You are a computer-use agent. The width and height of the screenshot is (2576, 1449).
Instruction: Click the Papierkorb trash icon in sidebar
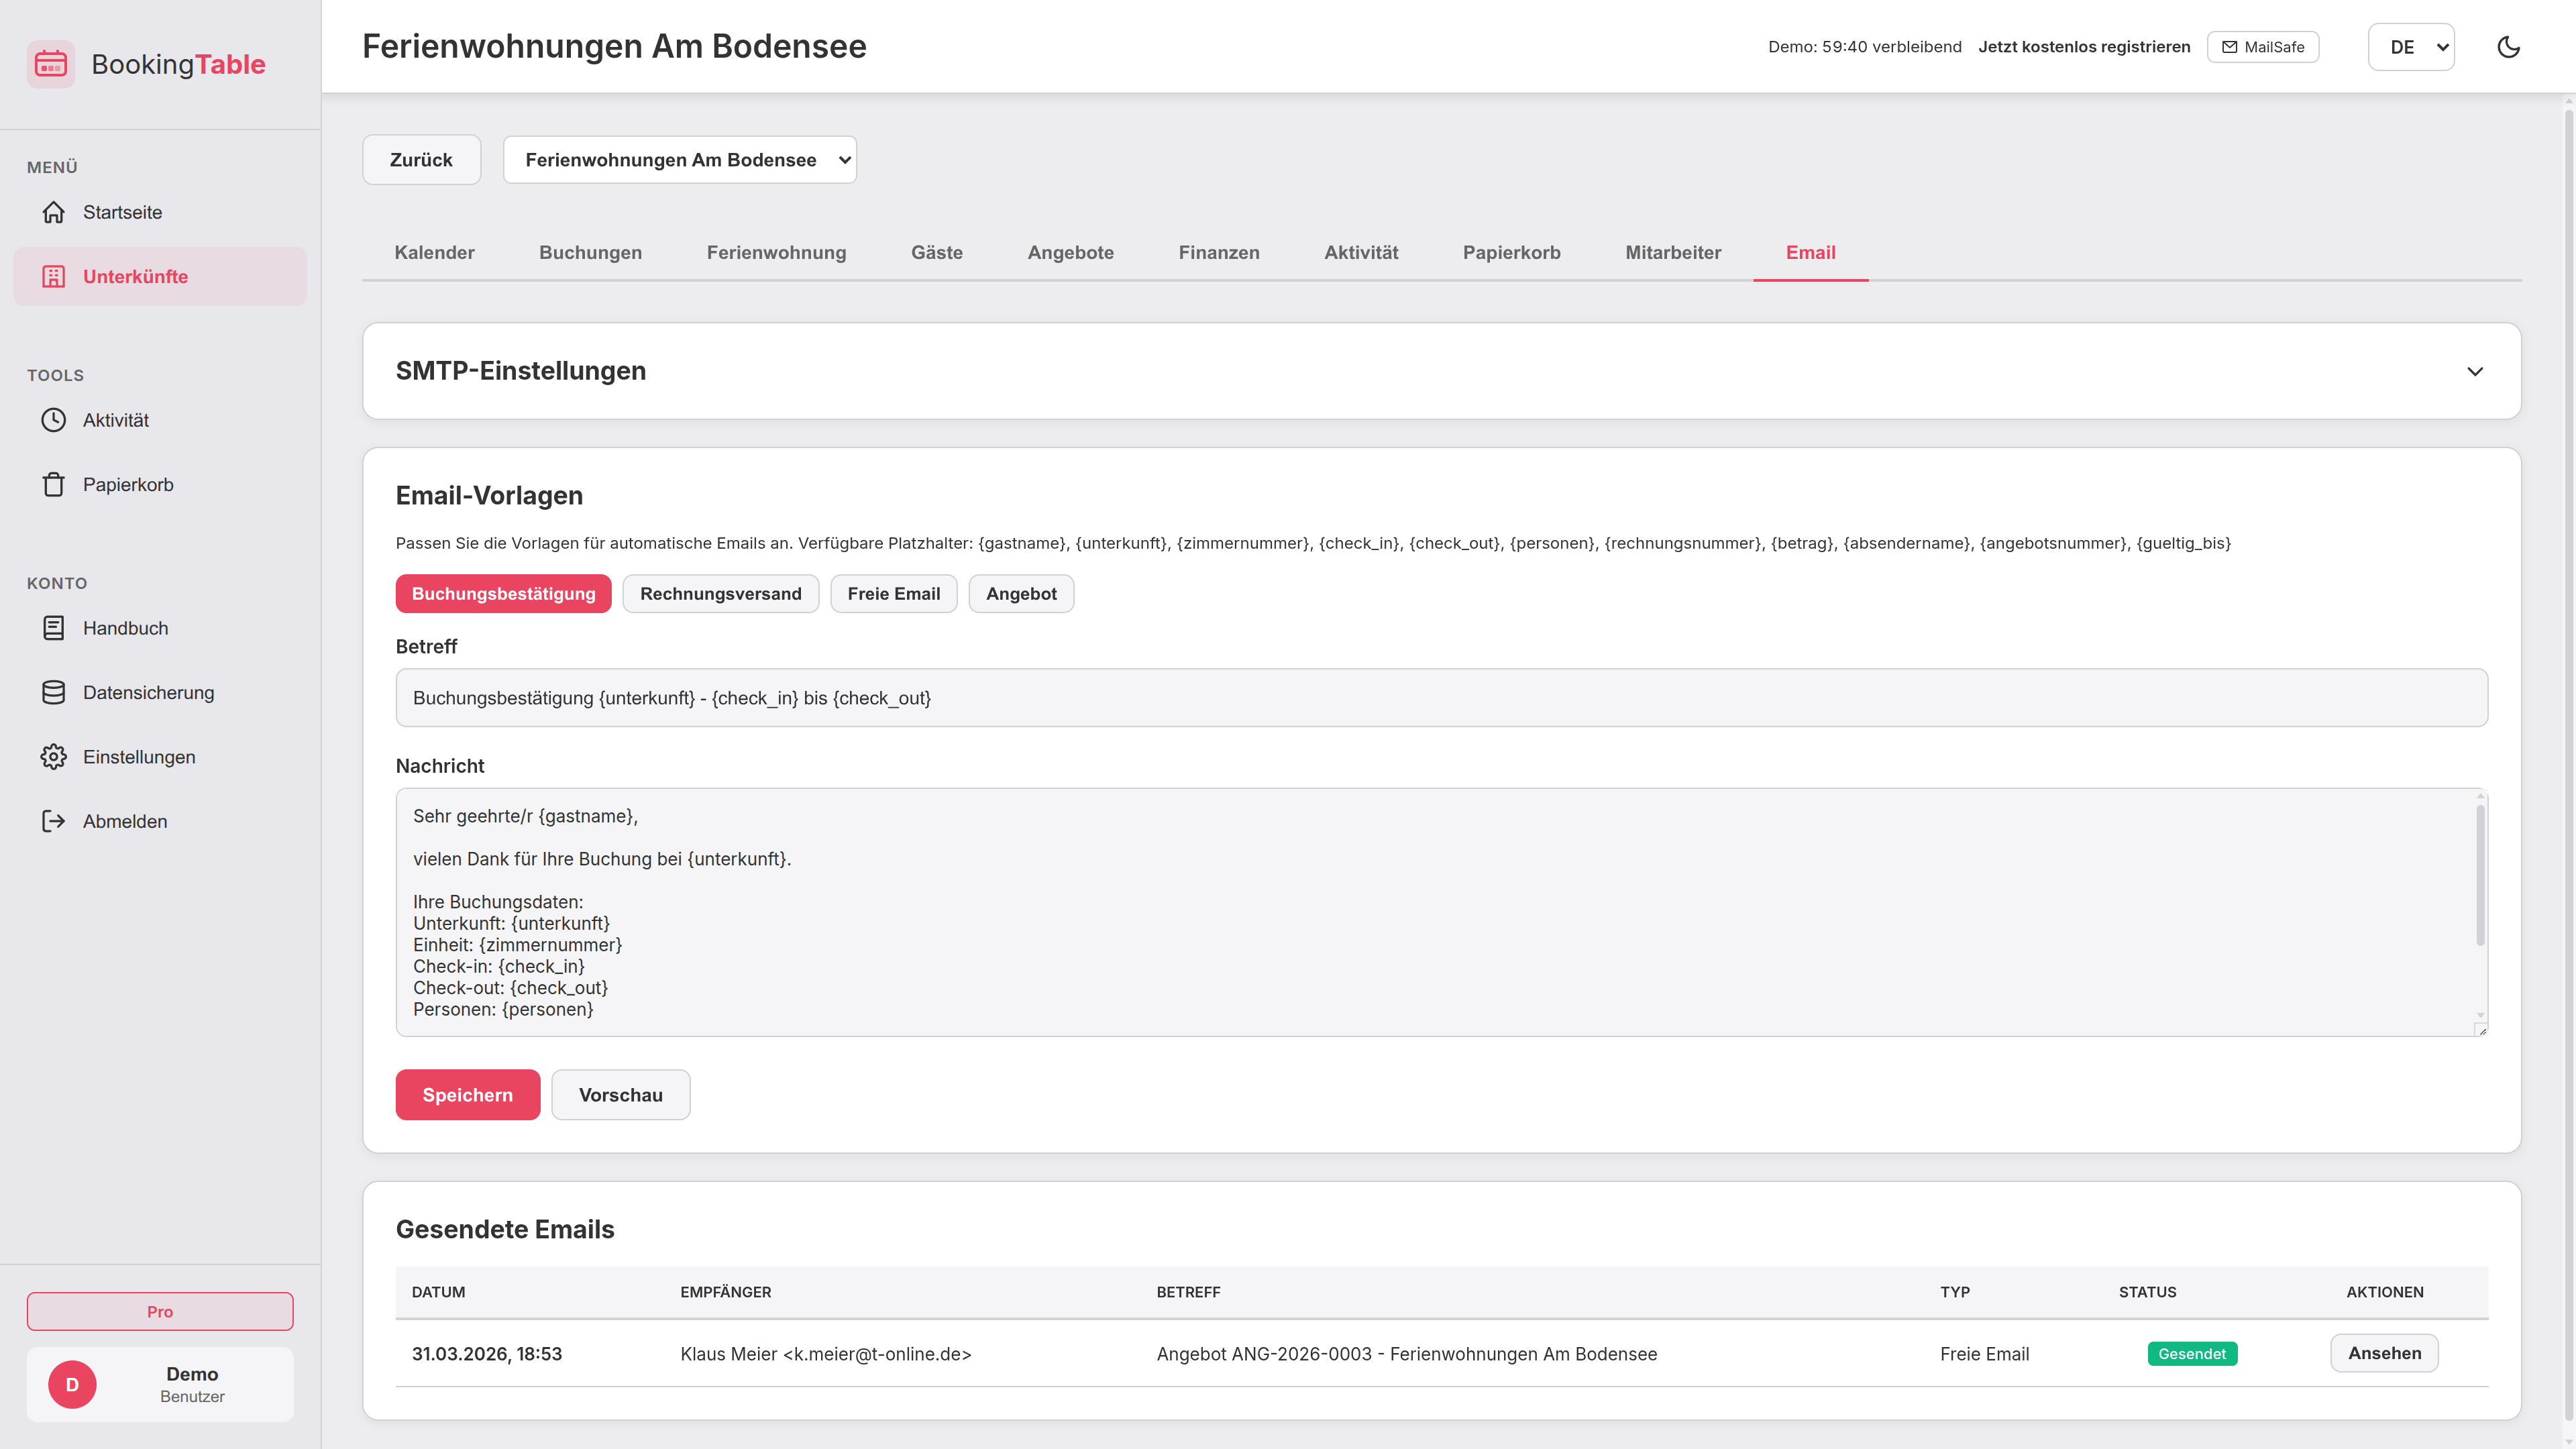(54, 485)
